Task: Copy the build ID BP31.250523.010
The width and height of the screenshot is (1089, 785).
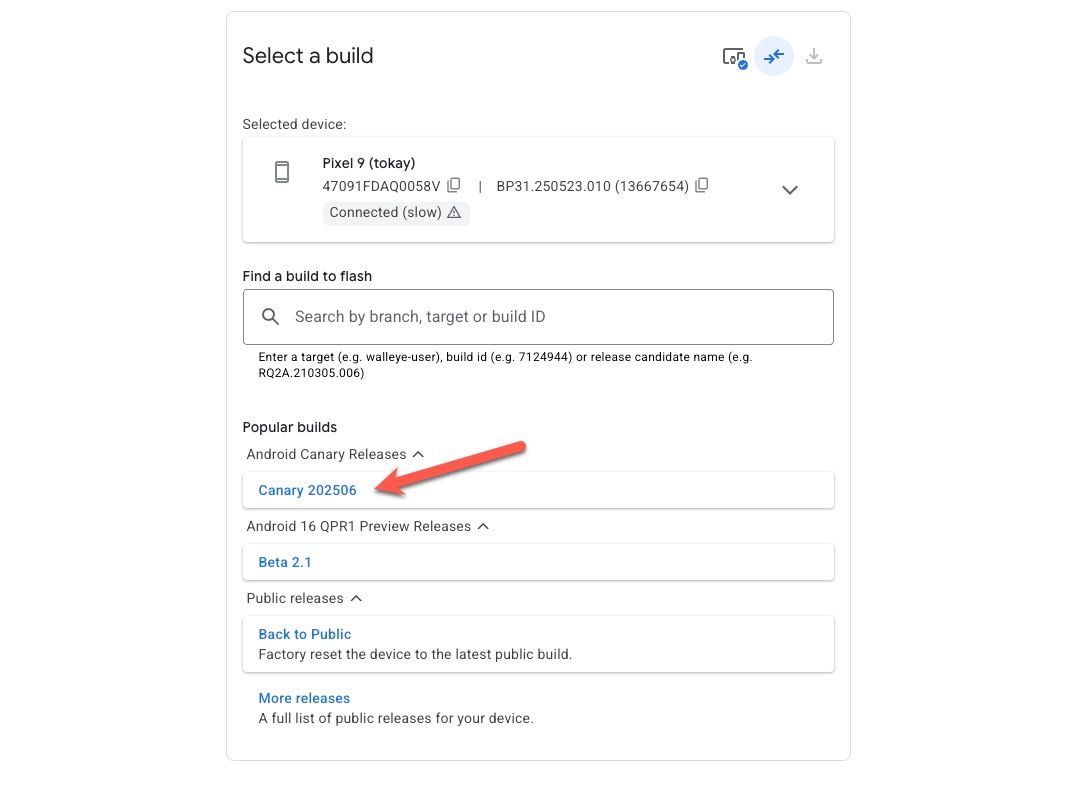Action: 701,185
